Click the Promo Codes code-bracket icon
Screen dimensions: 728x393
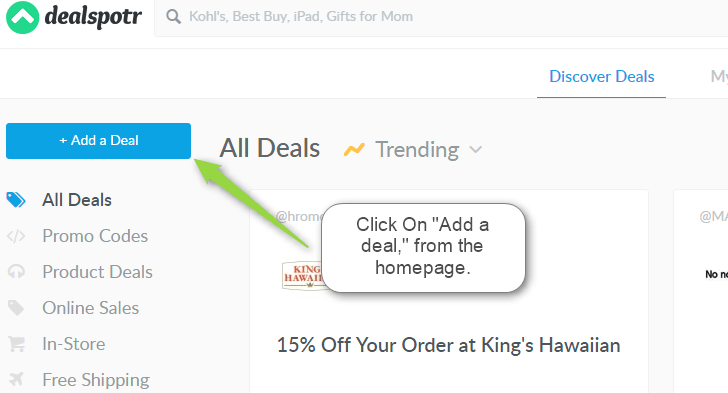pos(16,236)
